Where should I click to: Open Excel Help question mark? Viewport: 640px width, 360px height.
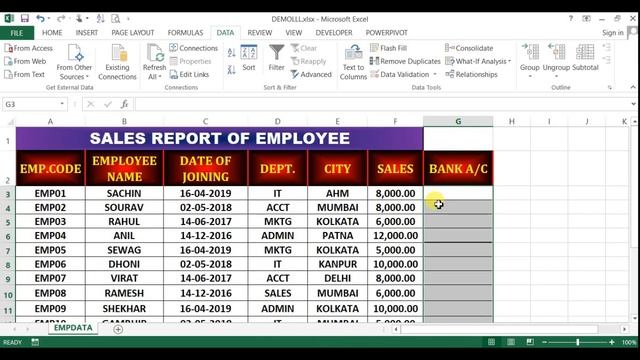[571, 18]
